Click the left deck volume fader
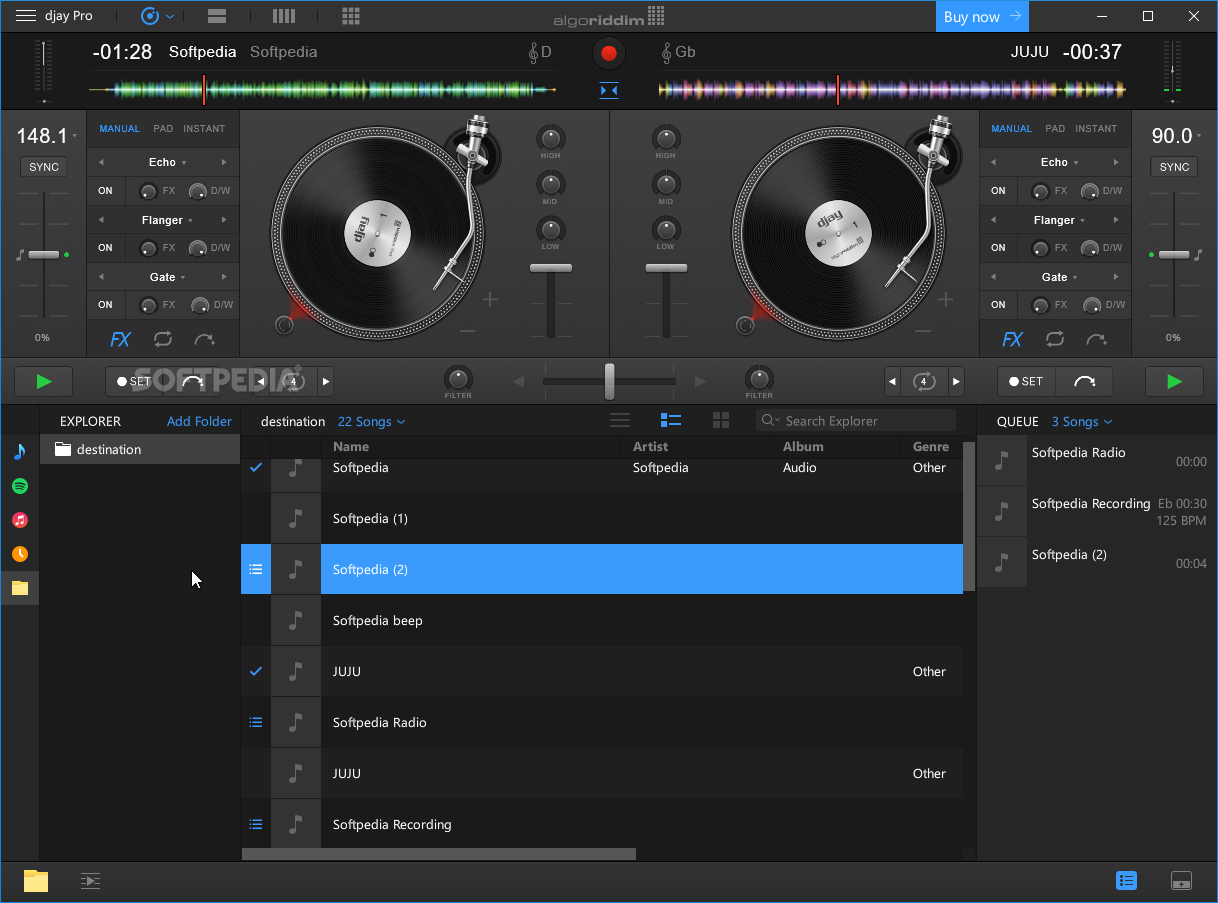1218x903 pixels. 551,268
